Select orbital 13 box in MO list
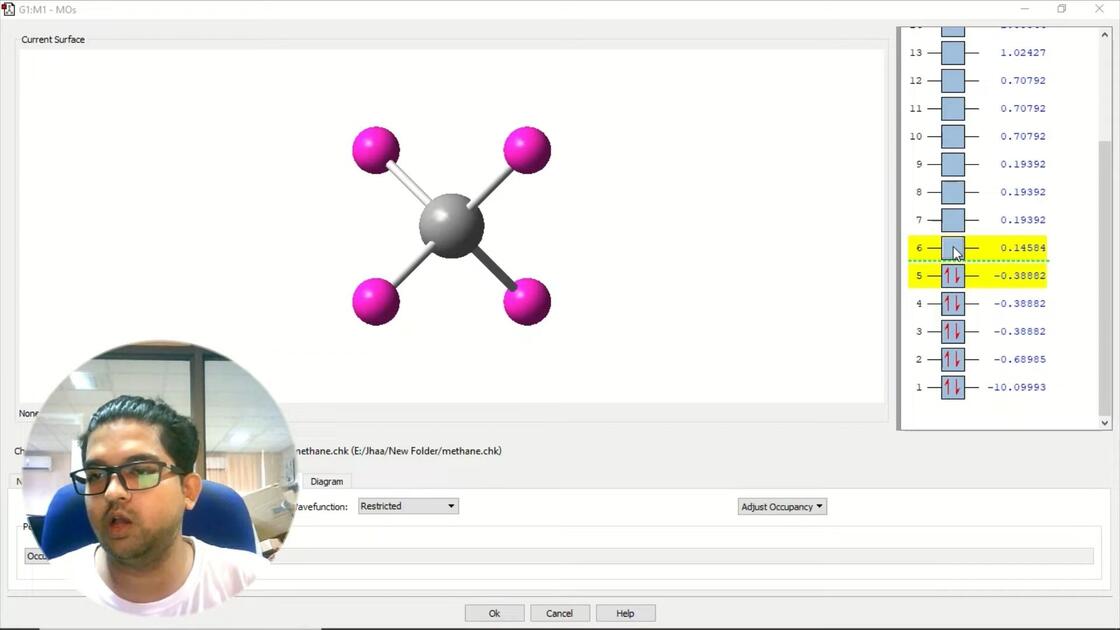 click(x=953, y=53)
